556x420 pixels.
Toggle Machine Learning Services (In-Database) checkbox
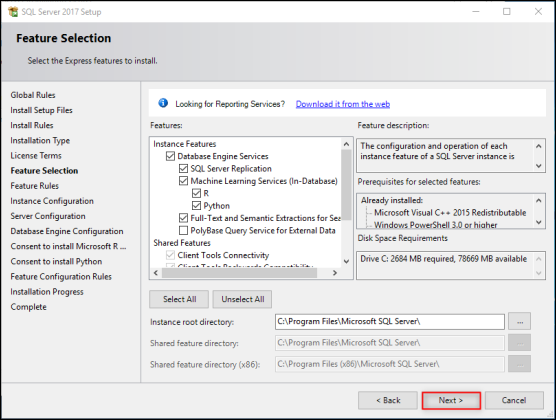183,181
